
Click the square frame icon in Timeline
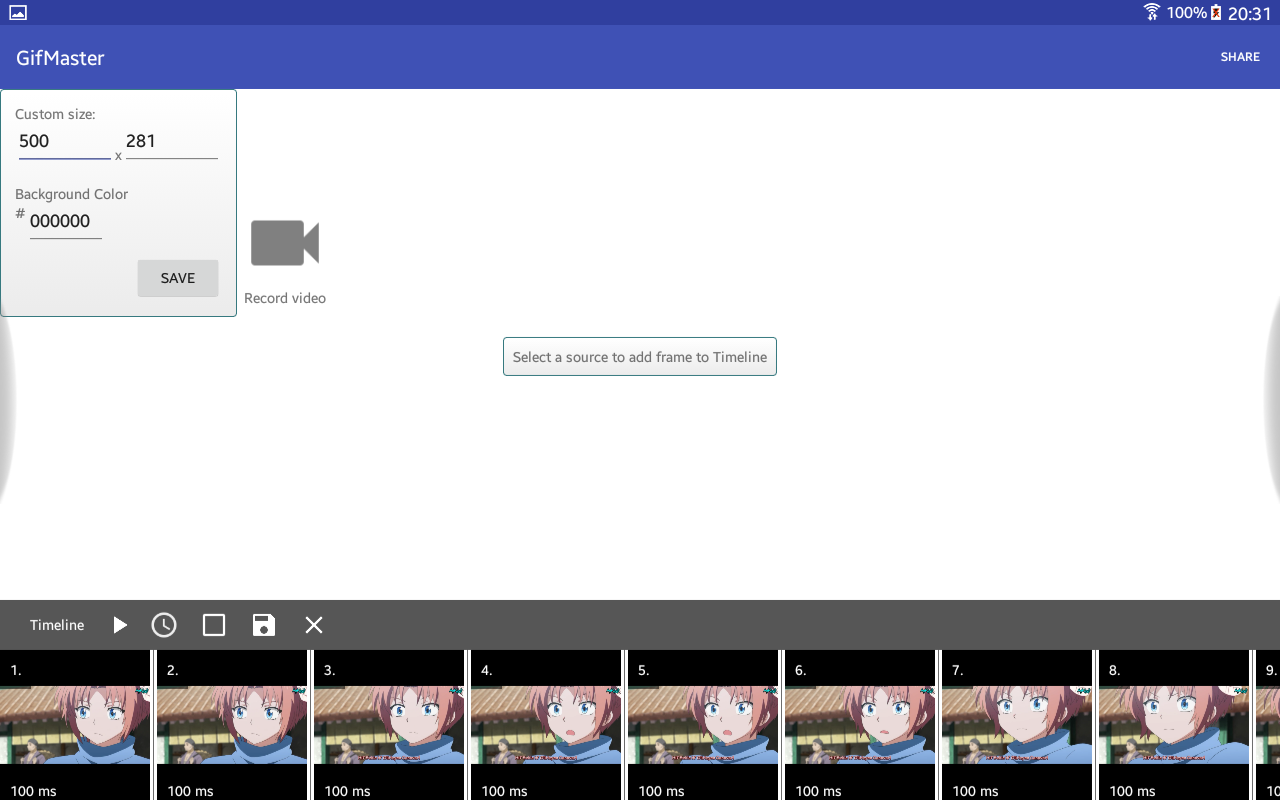pos(214,625)
